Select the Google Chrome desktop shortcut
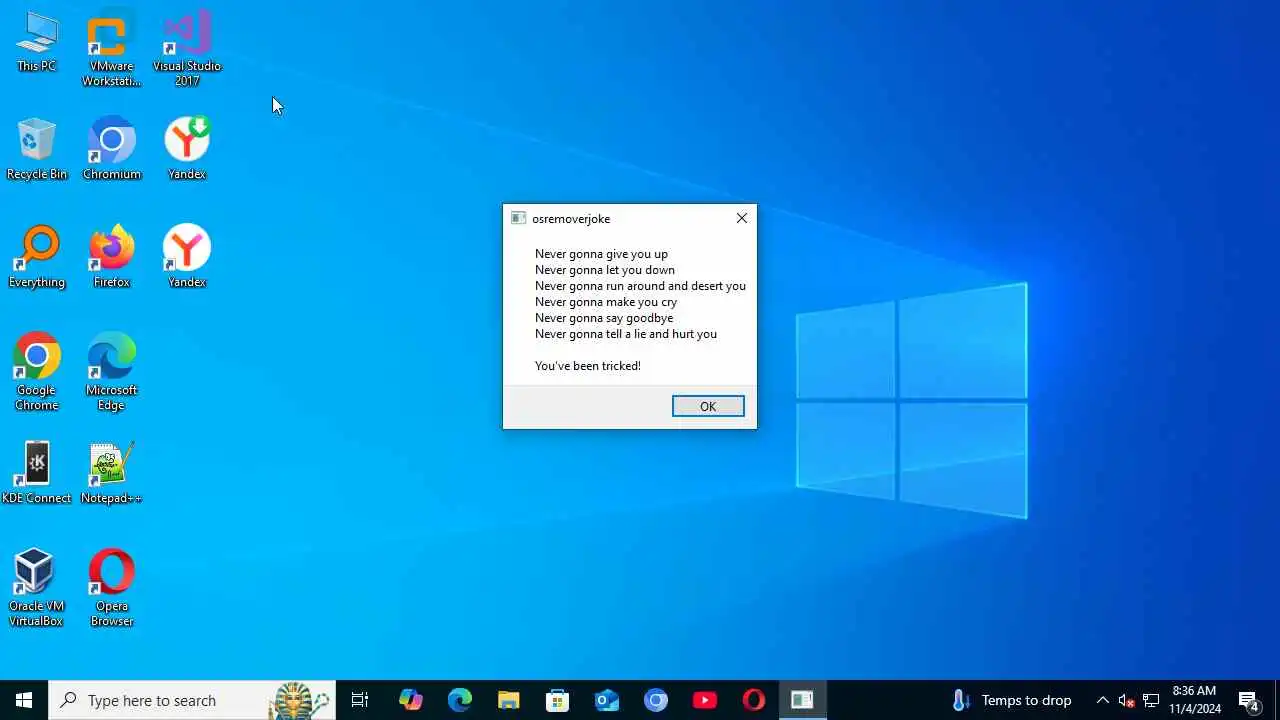Image resolution: width=1280 pixels, height=720 pixels. pyautogui.click(x=37, y=372)
